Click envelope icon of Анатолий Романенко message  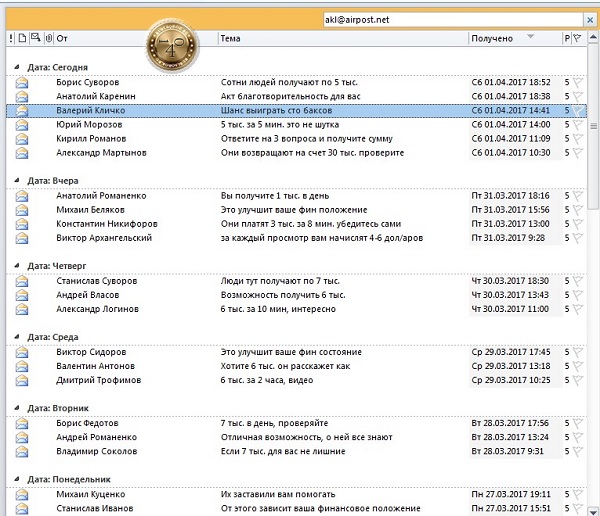[22, 196]
